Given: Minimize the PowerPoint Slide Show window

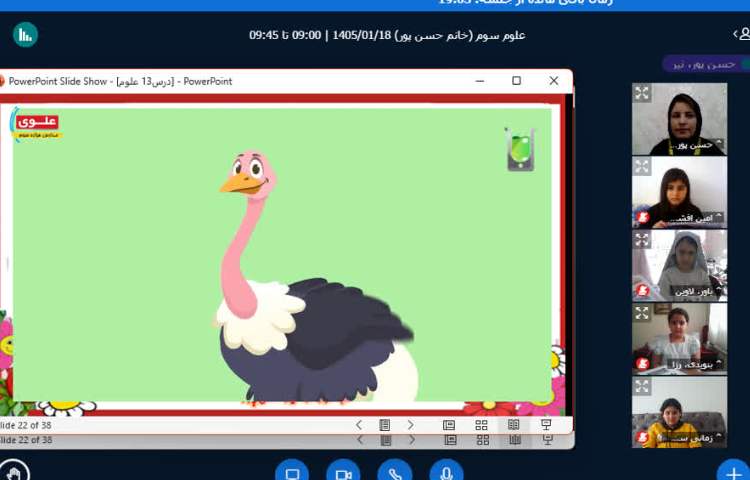Looking at the screenshot, I should [480, 81].
